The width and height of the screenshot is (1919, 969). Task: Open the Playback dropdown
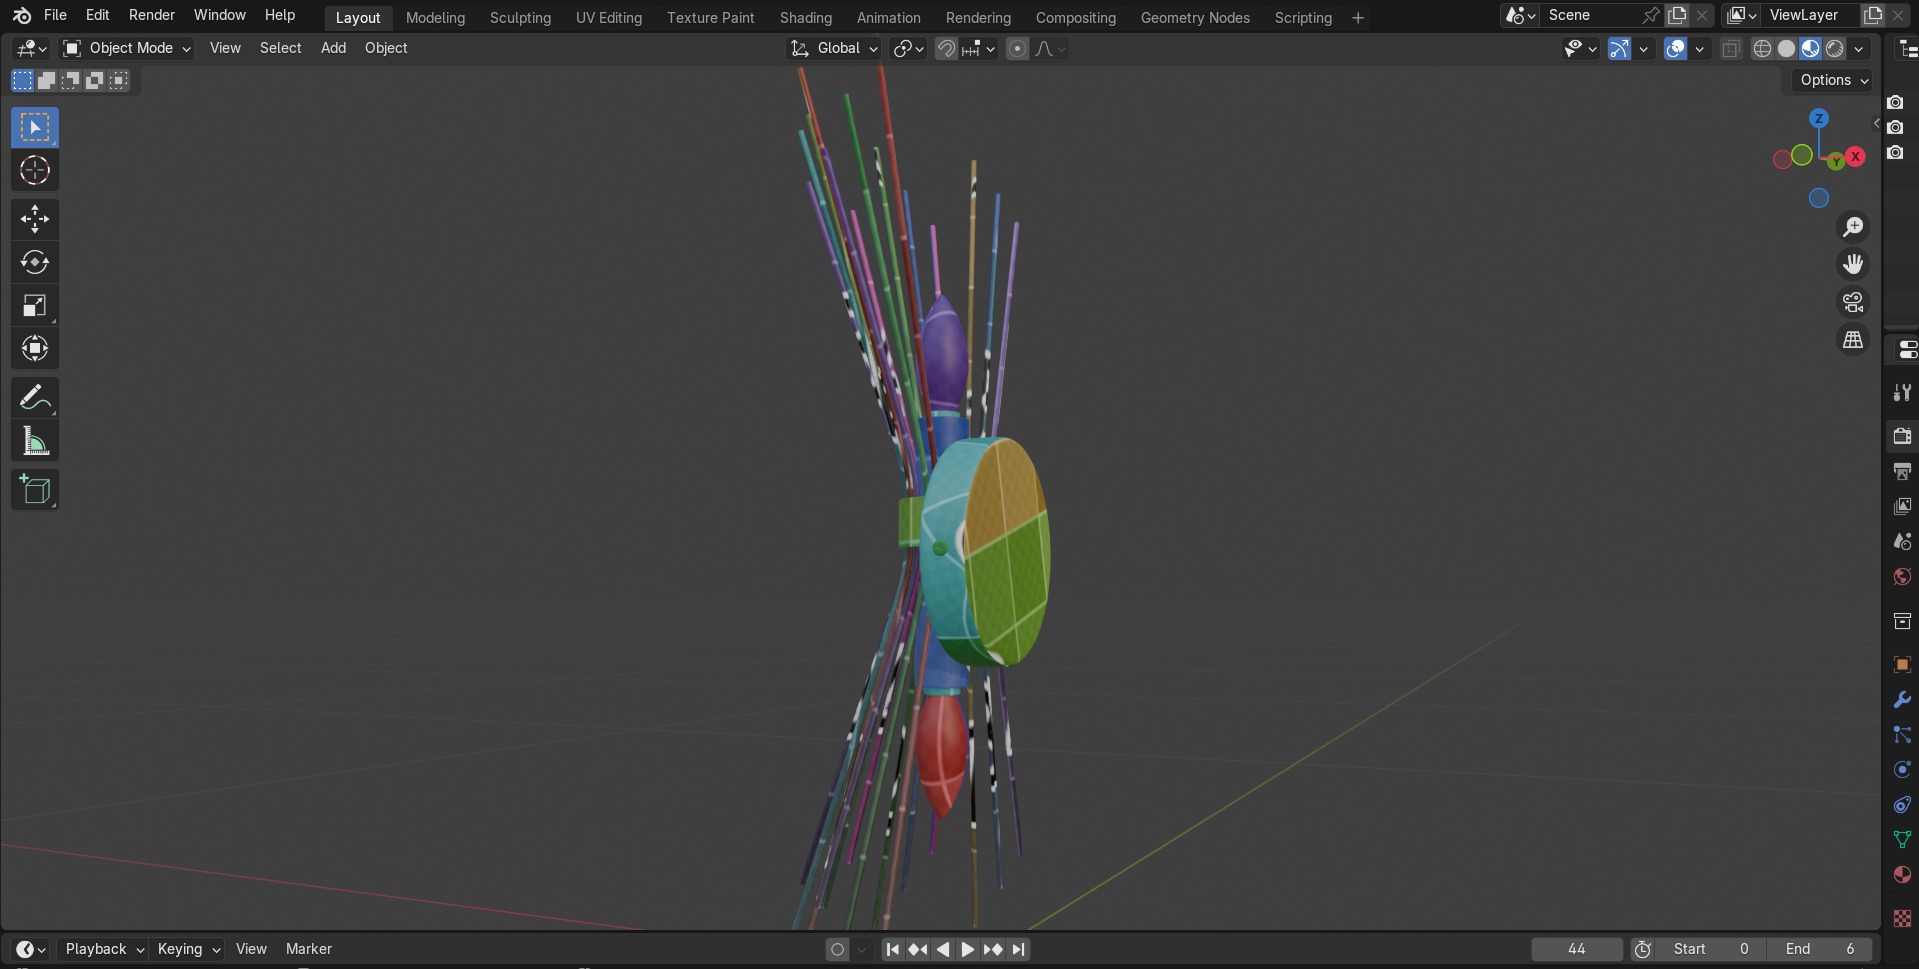point(104,949)
